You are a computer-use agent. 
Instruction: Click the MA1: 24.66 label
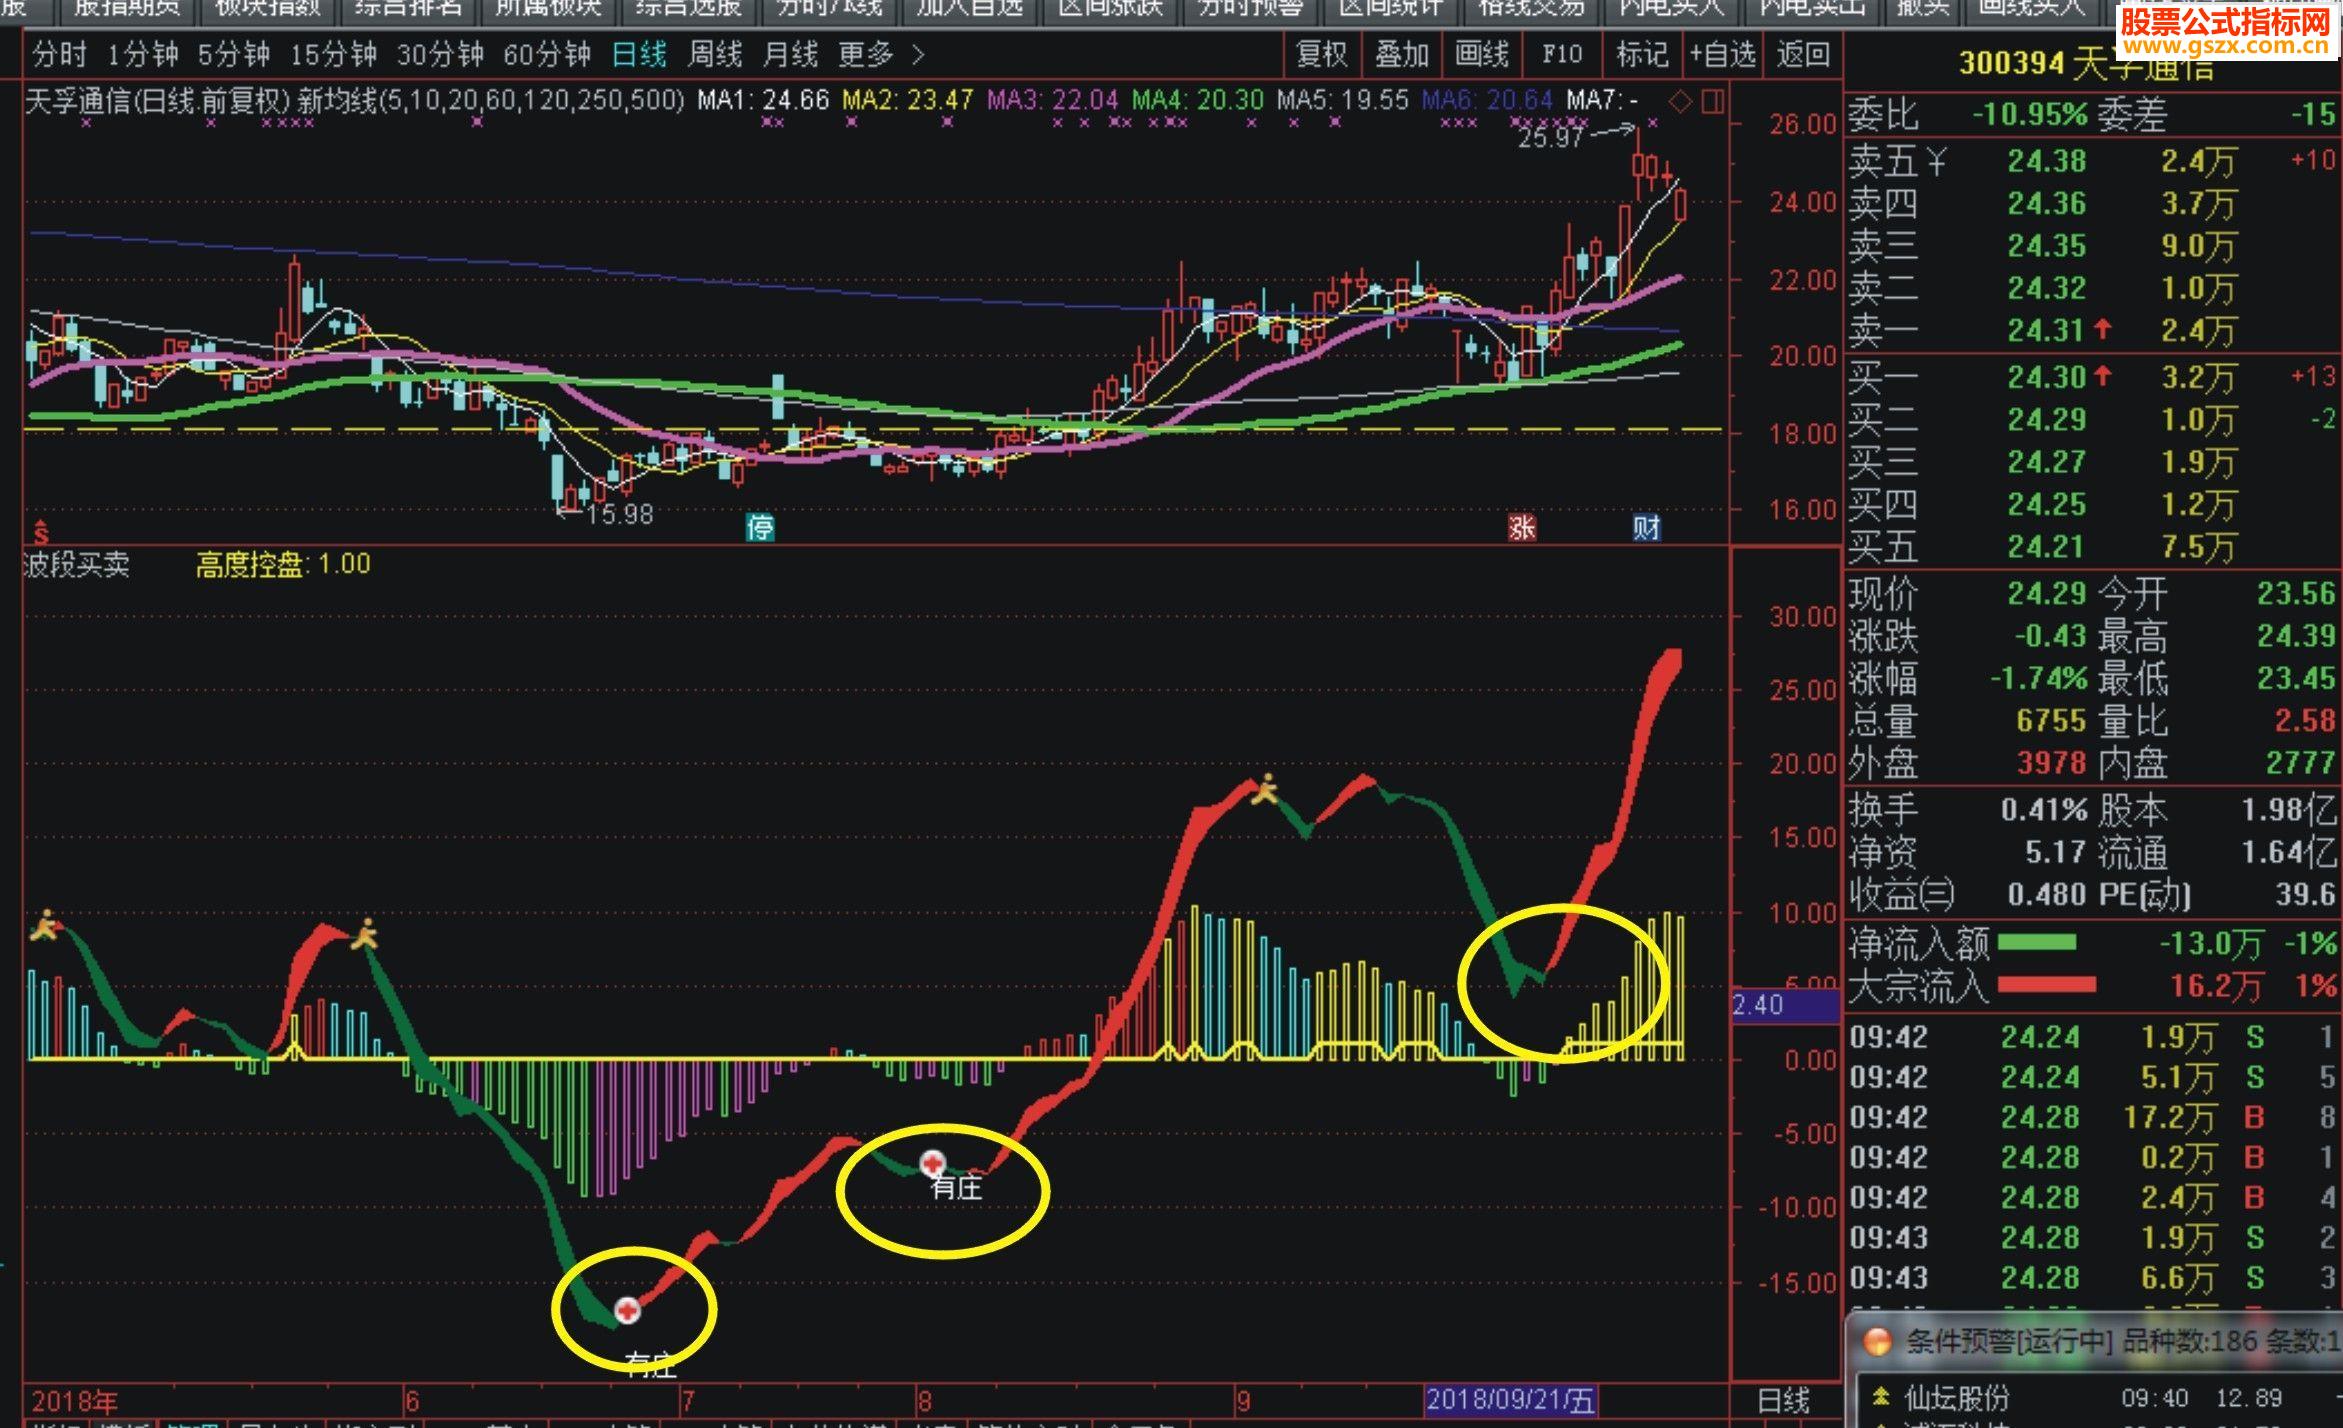coord(763,100)
